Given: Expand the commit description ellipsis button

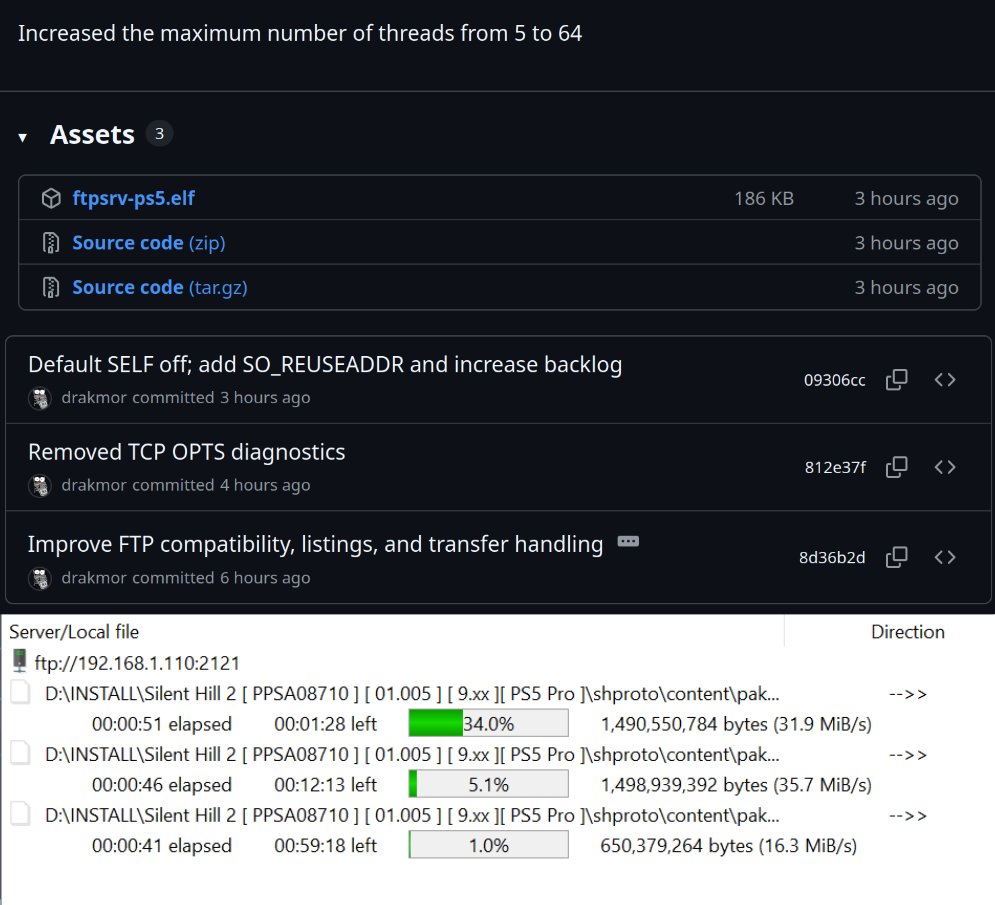Looking at the screenshot, I should [628, 542].
